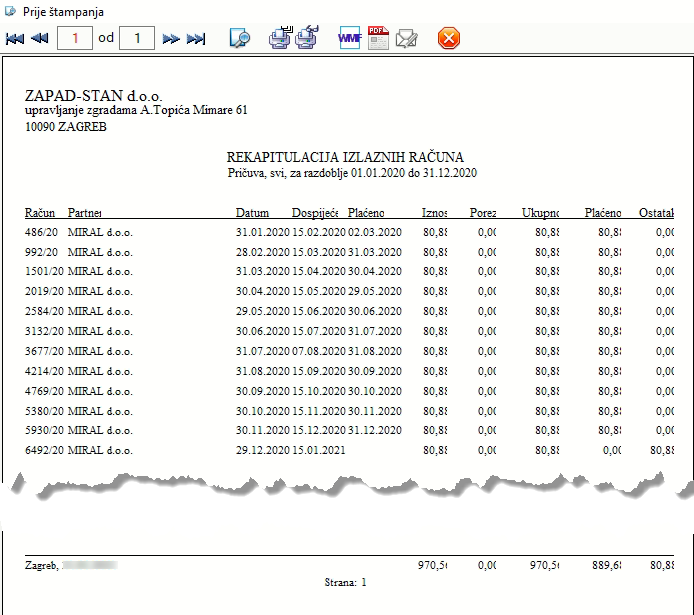Click the Datum column header
Screen dimensions: 694x615
tap(252, 213)
